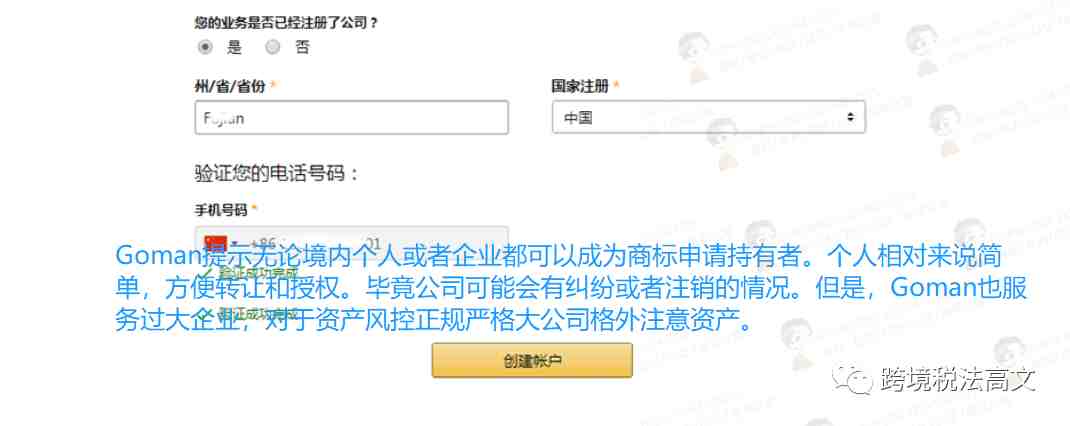Click the 您的业务是否已经注册了公司 question text

click(x=287, y=23)
